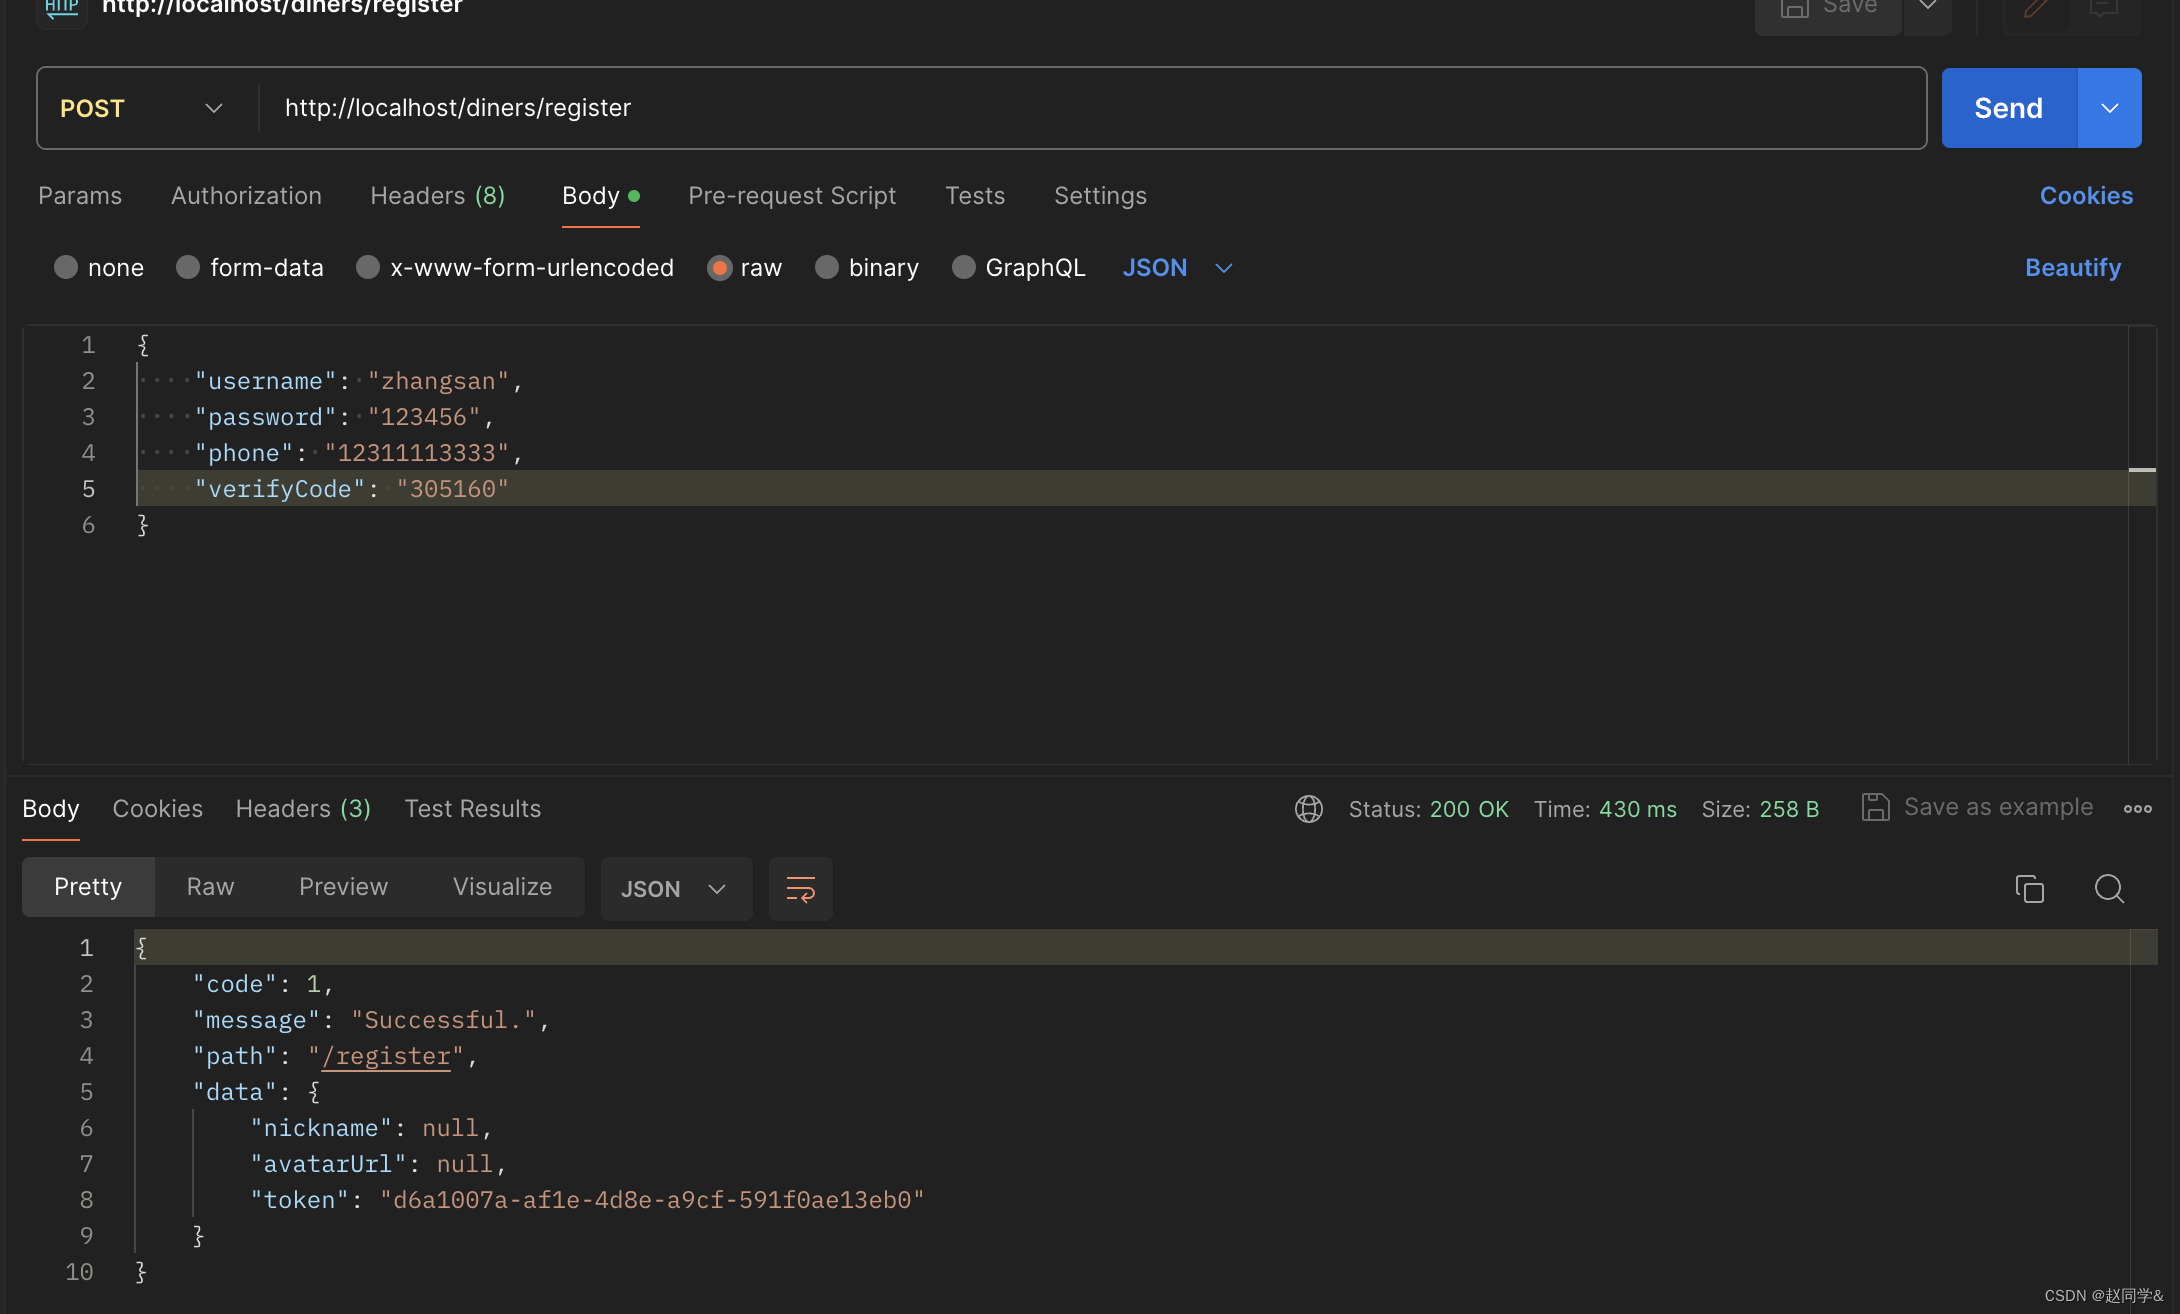Choose the x-www-form-urlencoded radio option
The image size is (2180, 1314).
click(x=368, y=268)
